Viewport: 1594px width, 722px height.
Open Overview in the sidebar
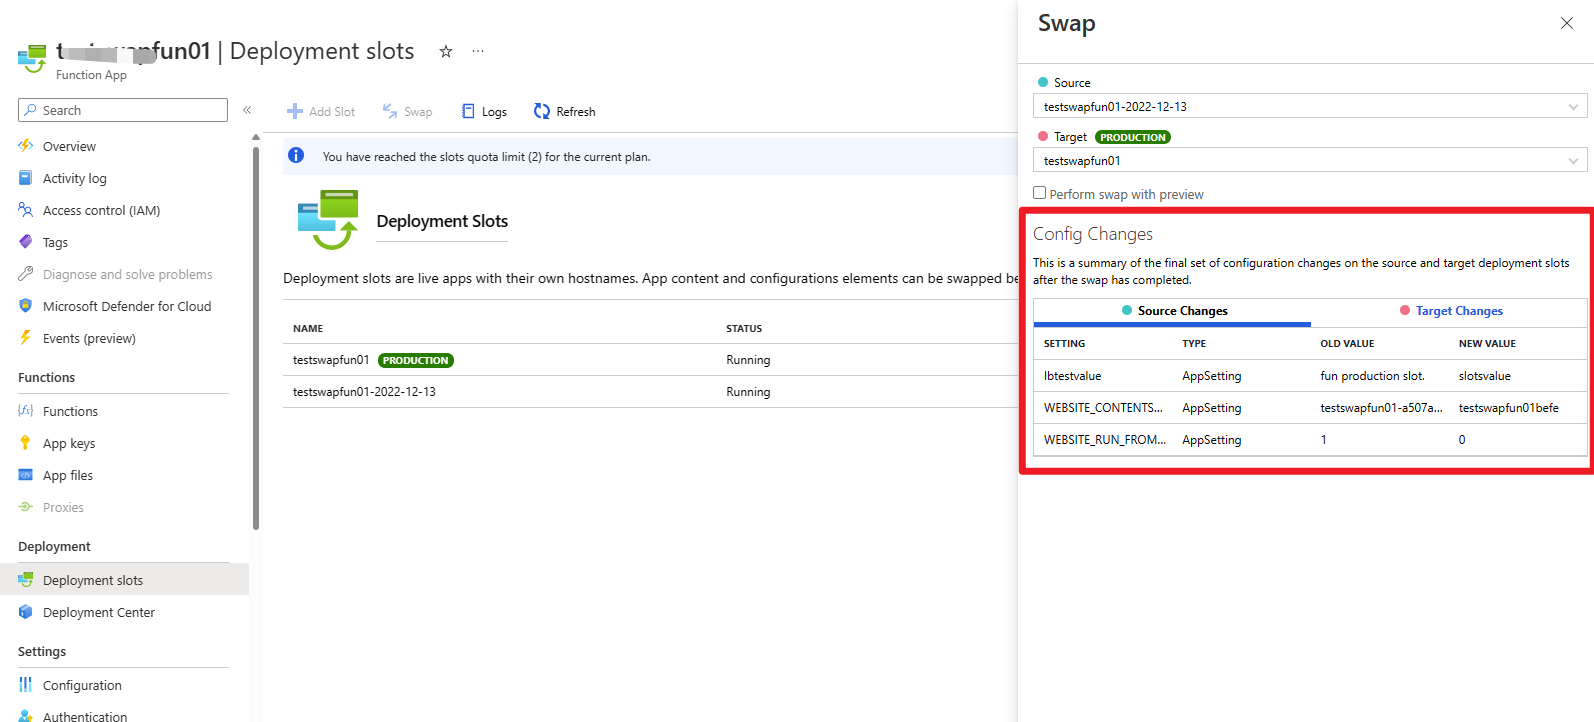click(x=69, y=146)
